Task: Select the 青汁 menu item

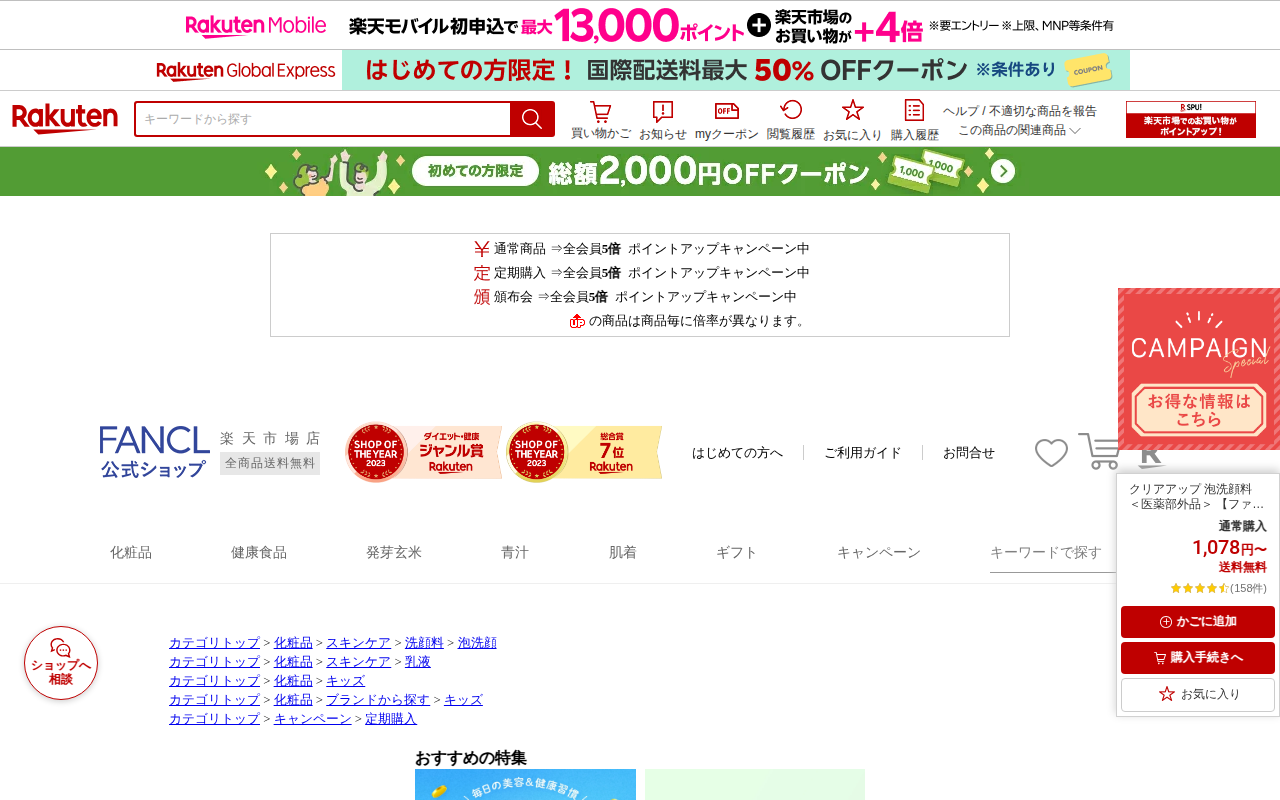Action: [x=515, y=552]
